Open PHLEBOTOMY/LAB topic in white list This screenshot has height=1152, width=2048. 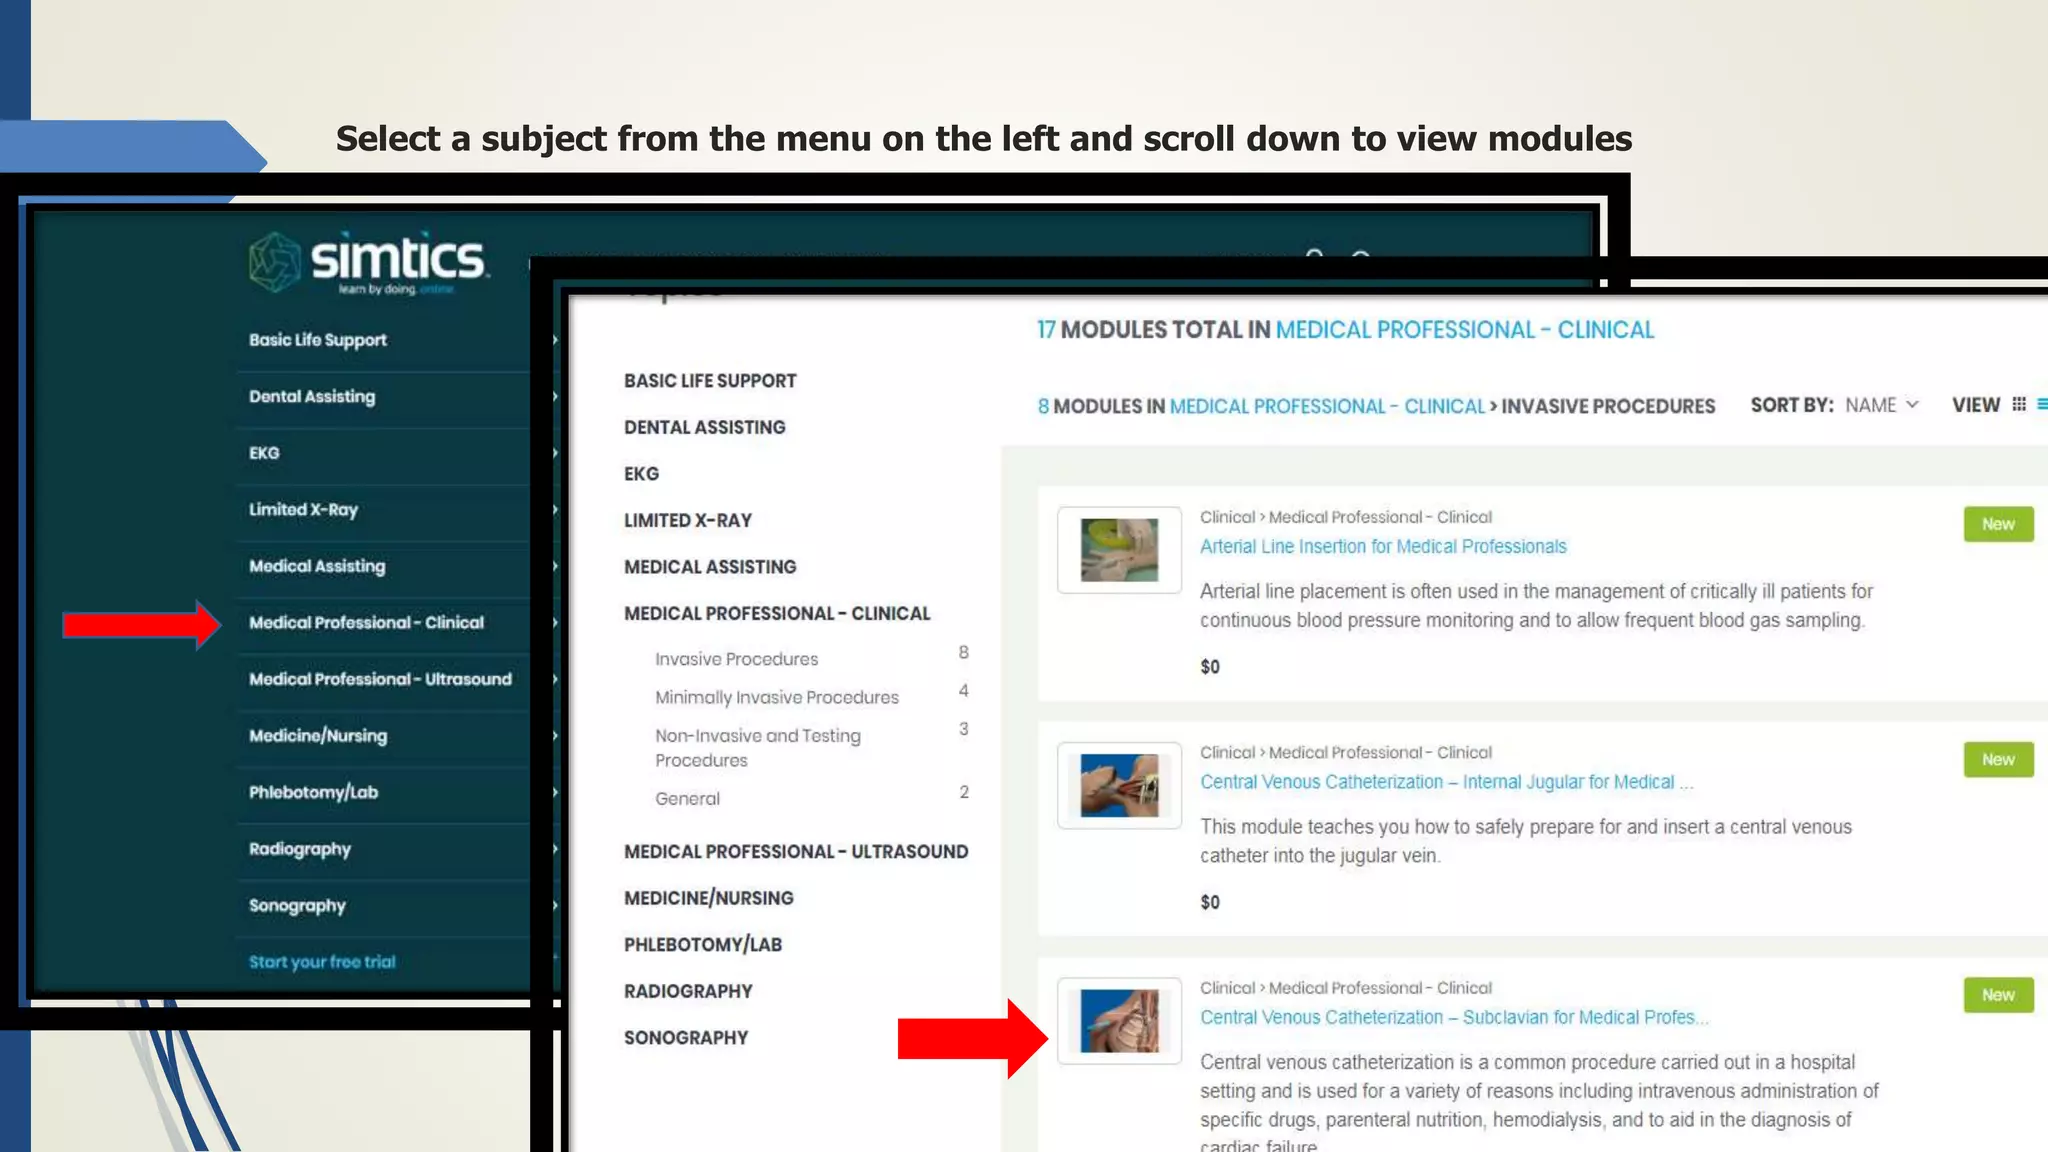(x=702, y=945)
